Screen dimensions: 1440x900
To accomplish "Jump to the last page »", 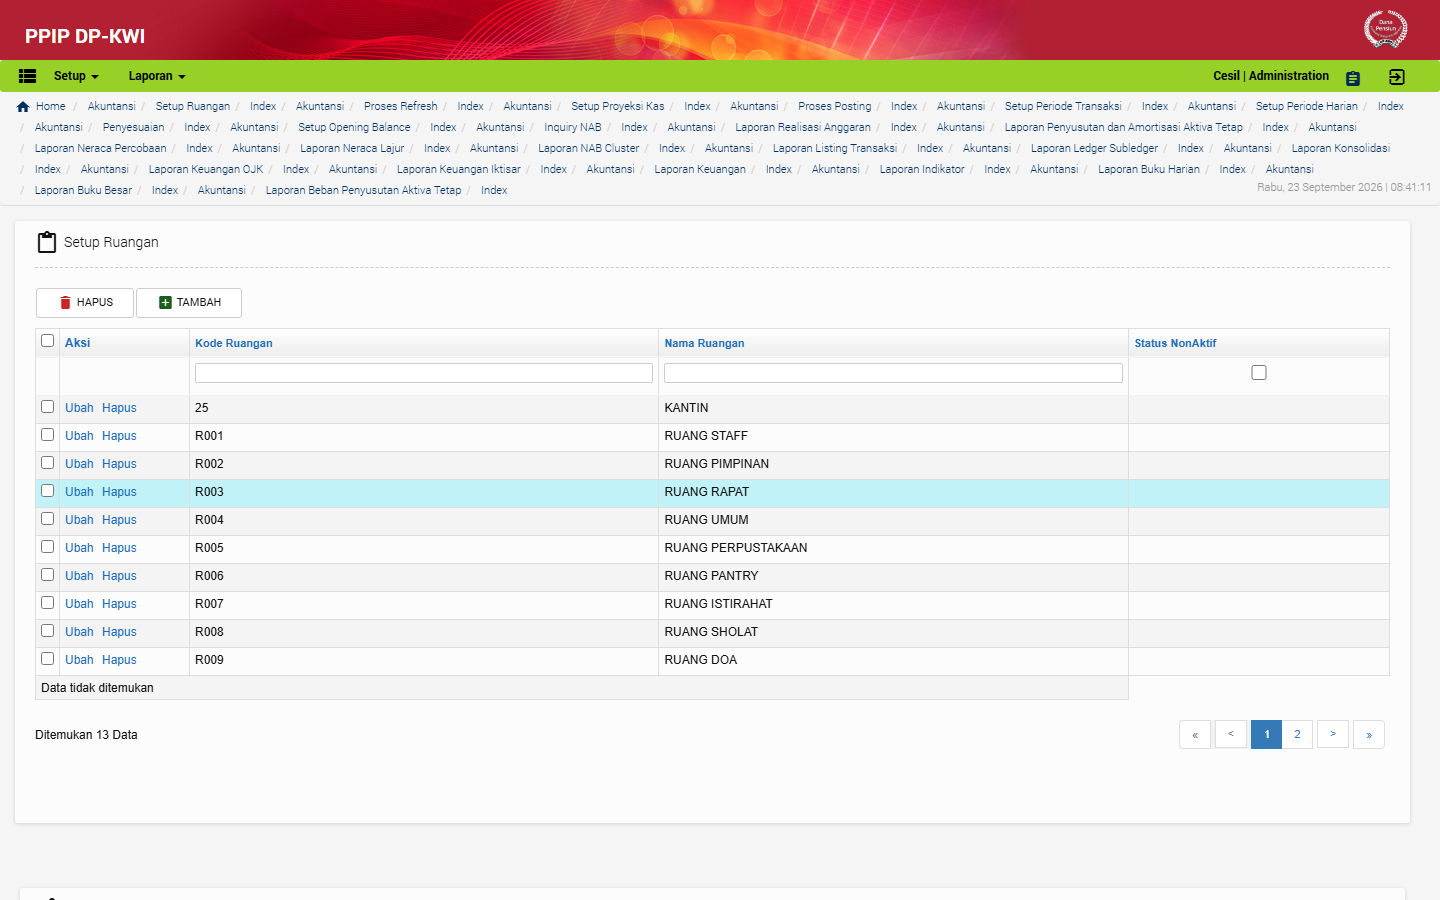I will [x=1369, y=734].
